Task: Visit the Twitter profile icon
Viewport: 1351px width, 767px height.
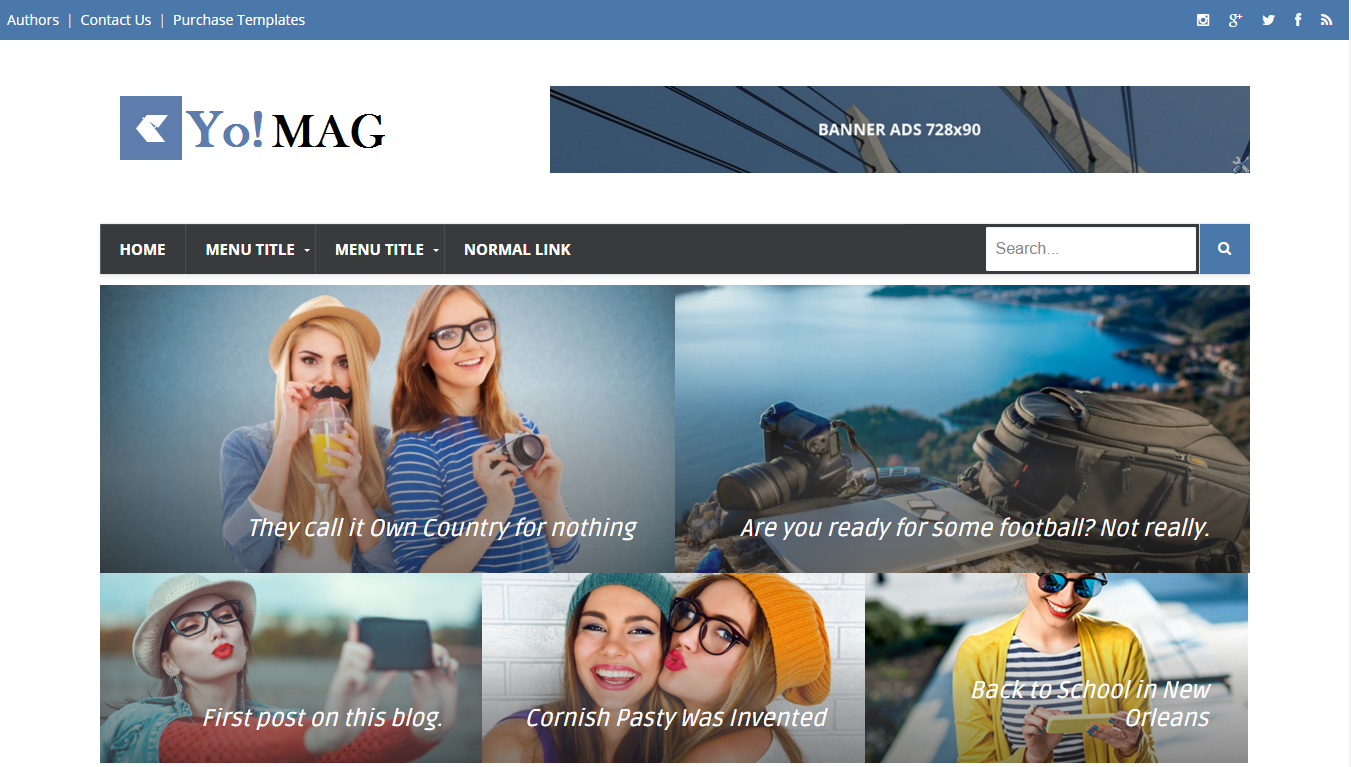Action: coord(1268,20)
